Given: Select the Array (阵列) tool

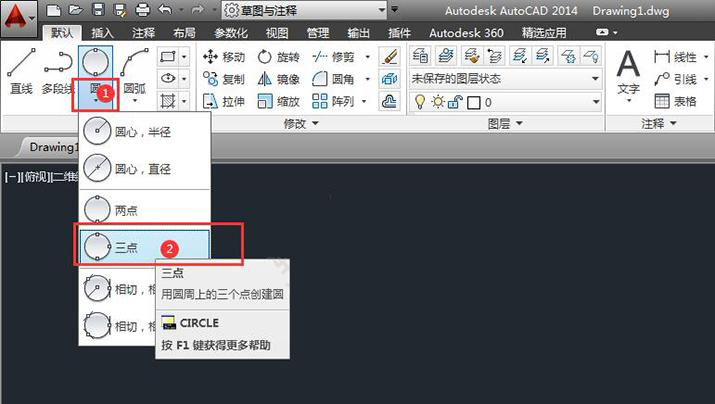Looking at the screenshot, I should coord(333,101).
